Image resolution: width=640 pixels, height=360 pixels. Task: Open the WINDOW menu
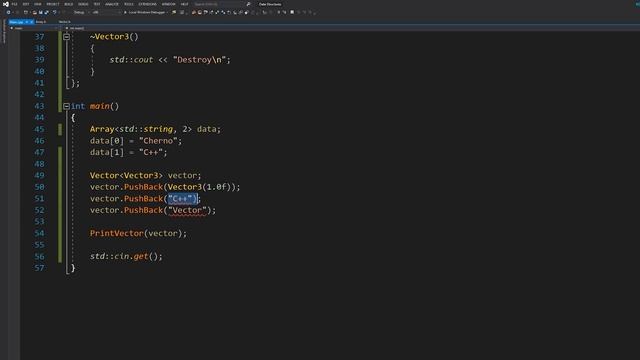tap(169, 4)
